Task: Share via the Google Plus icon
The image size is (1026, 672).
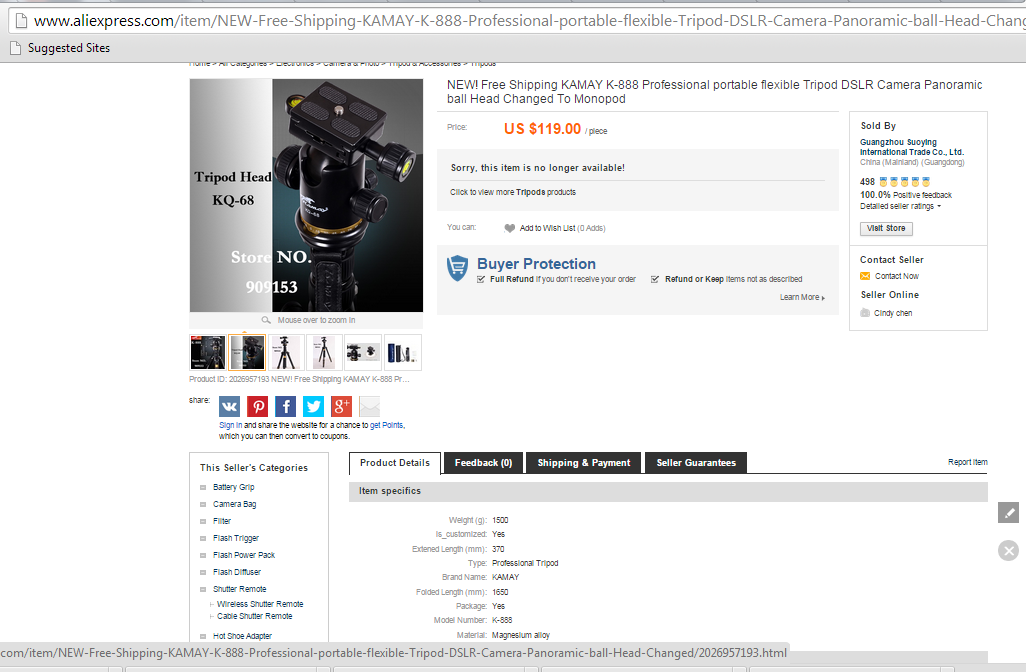Action: click(x=342, y=406)
